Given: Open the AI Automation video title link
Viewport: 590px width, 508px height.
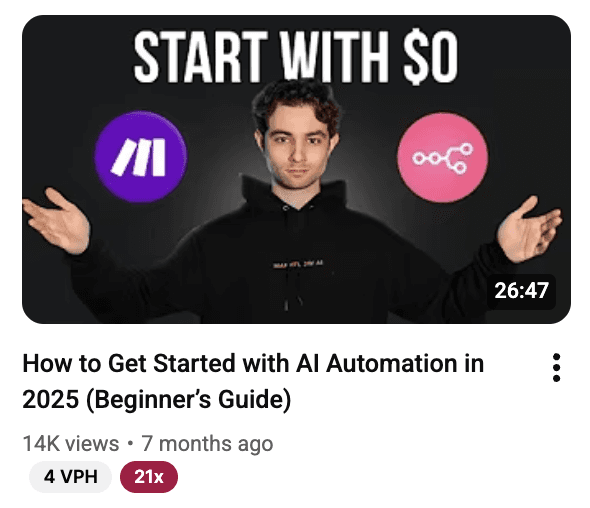Looking at the screenshot, I should click(x=253, y=381).
